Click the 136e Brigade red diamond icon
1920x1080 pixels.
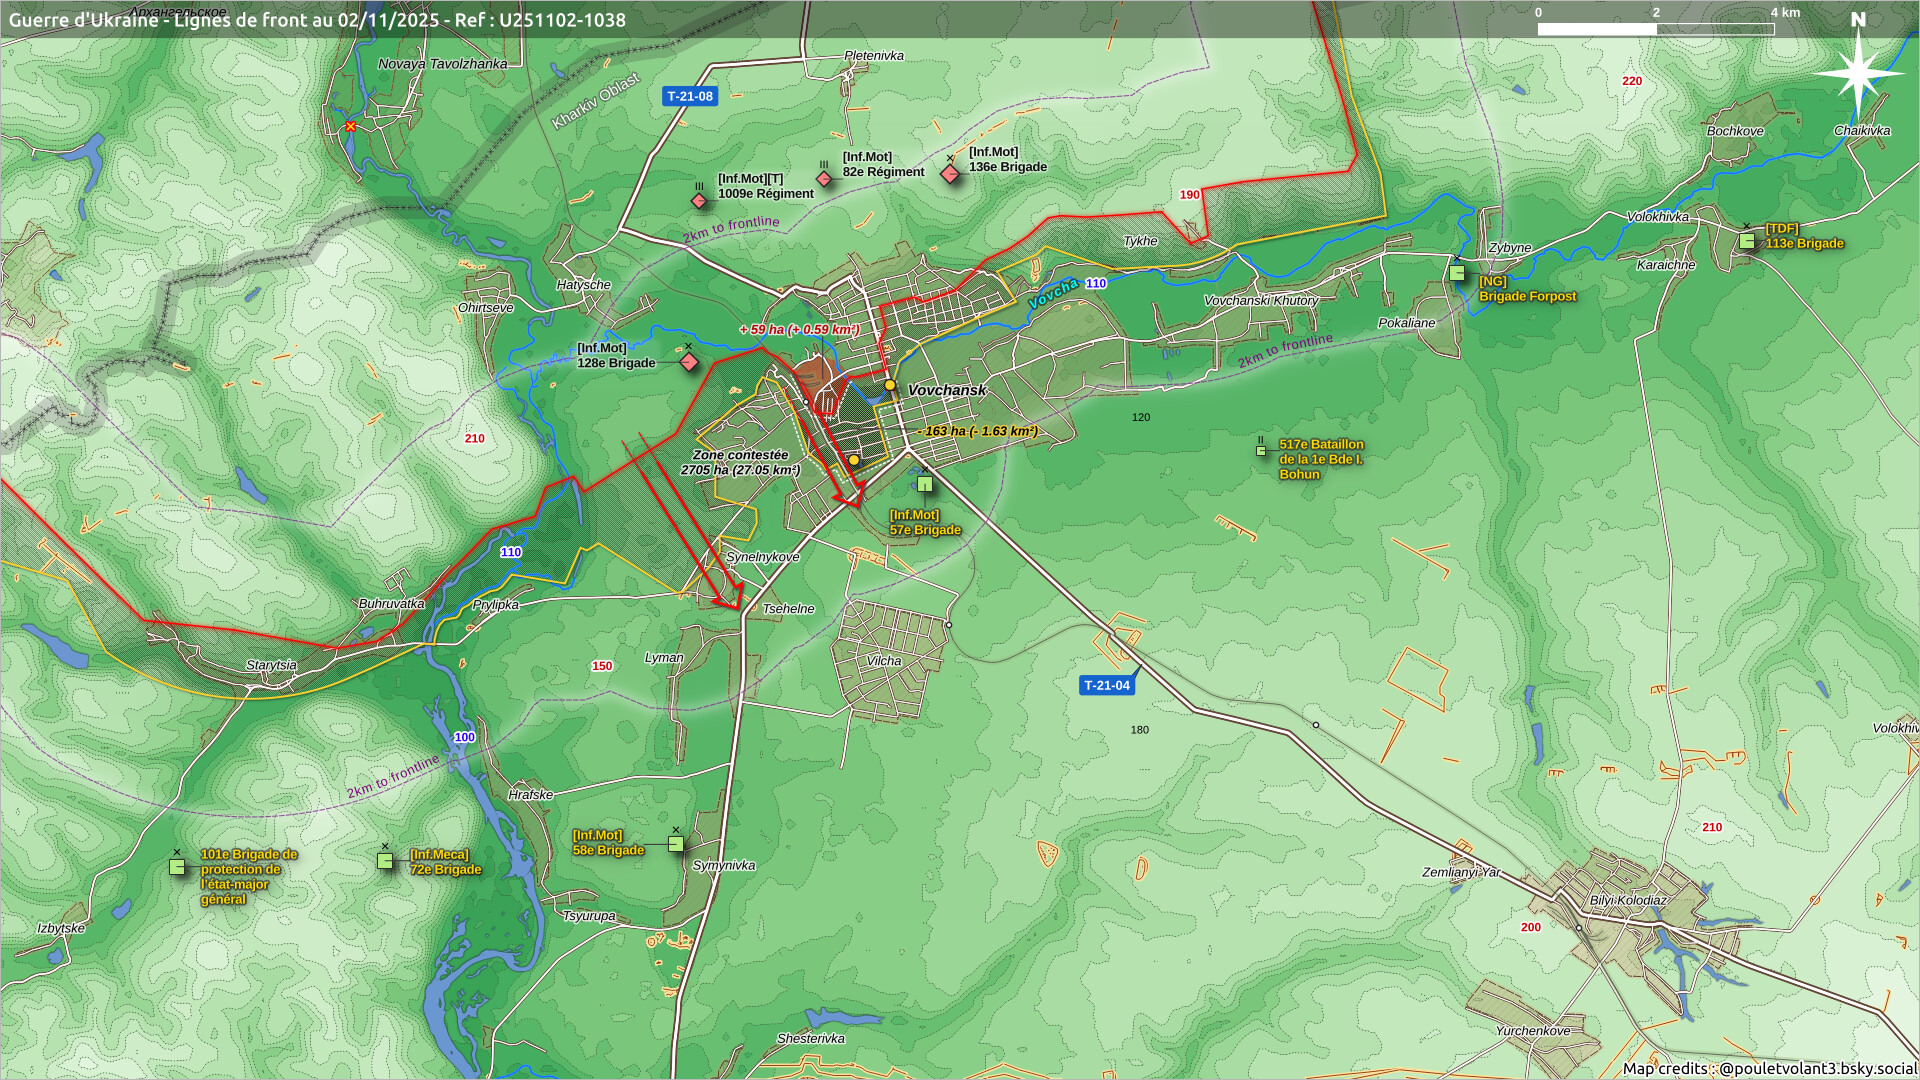(x=950, y=174)
